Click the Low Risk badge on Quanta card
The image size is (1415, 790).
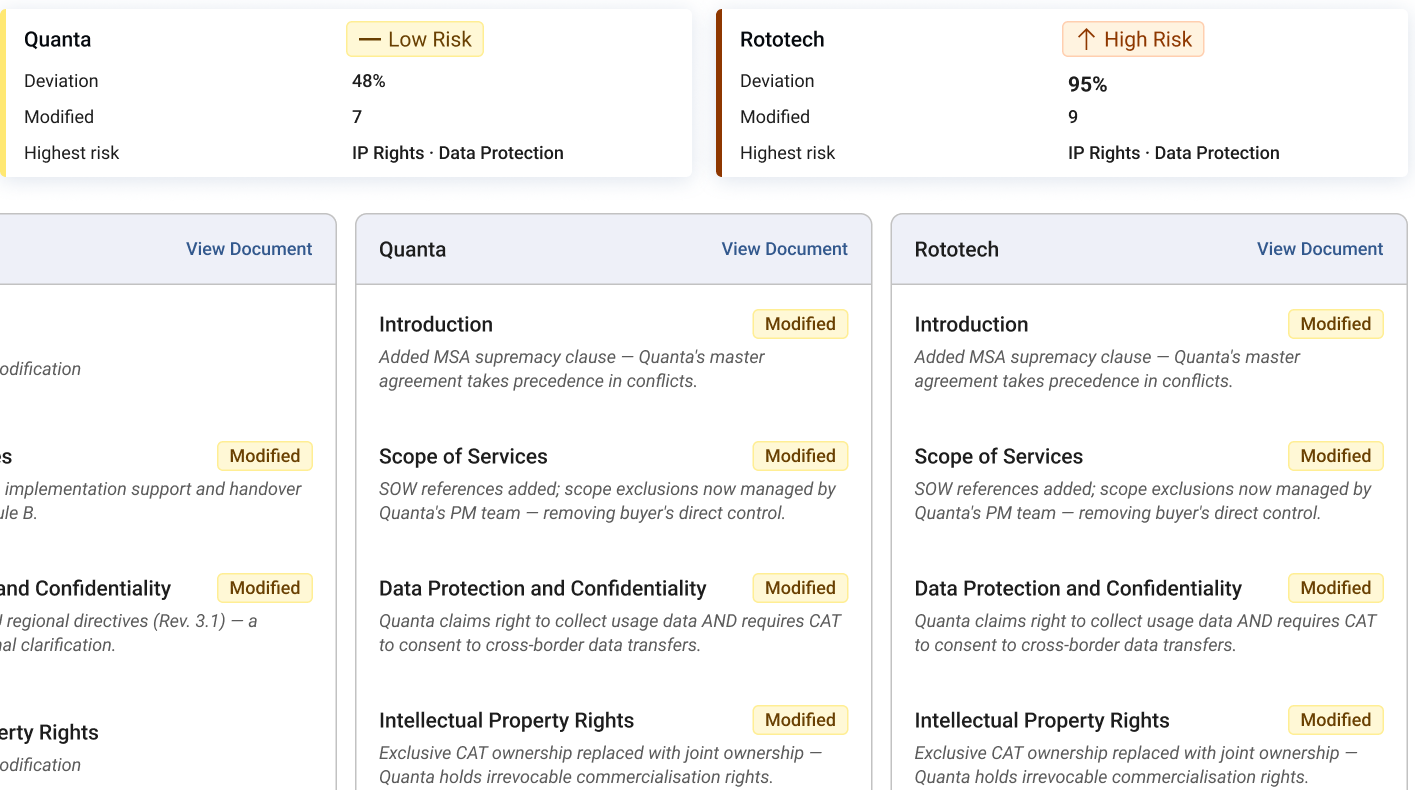pyautogui.click(x=415, y=39)
